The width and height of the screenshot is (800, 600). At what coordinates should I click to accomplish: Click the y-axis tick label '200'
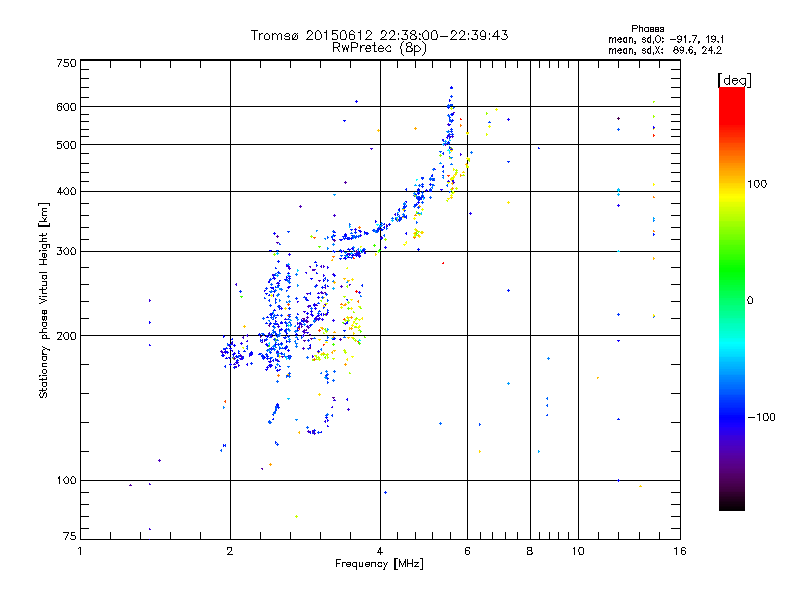click(66, 336)
